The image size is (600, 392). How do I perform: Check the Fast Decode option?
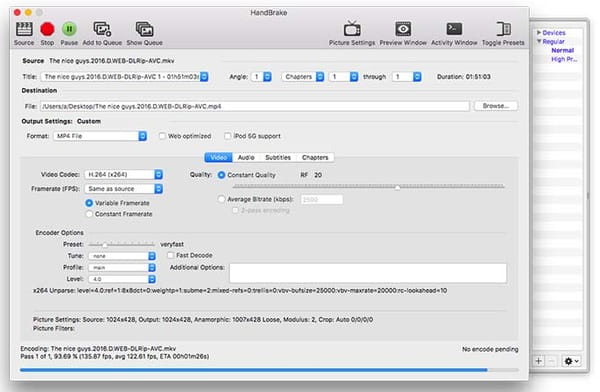point(171,255)
